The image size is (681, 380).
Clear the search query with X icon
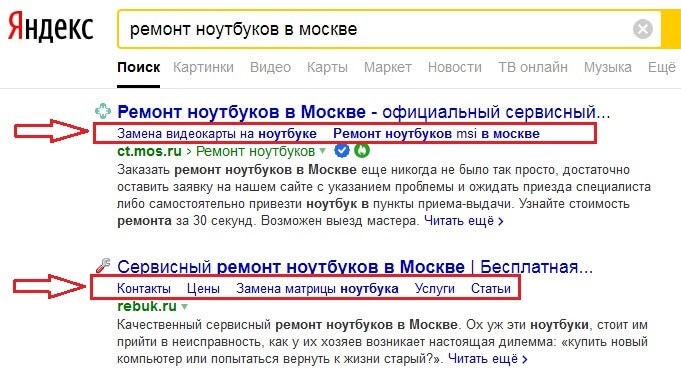coord(643,29)
